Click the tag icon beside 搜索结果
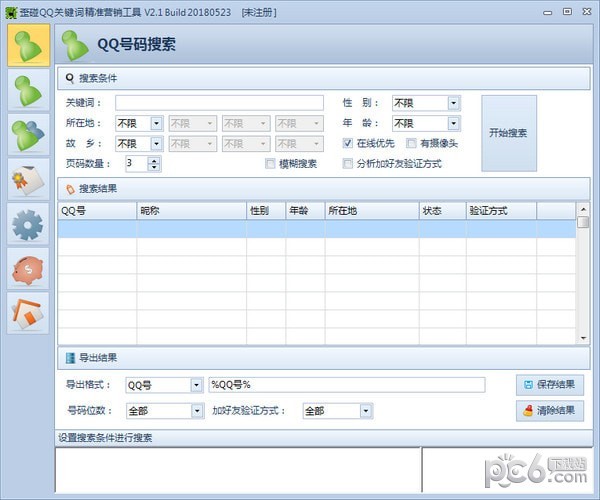Viewport: 600px width, 500px height. click(70, 189)
